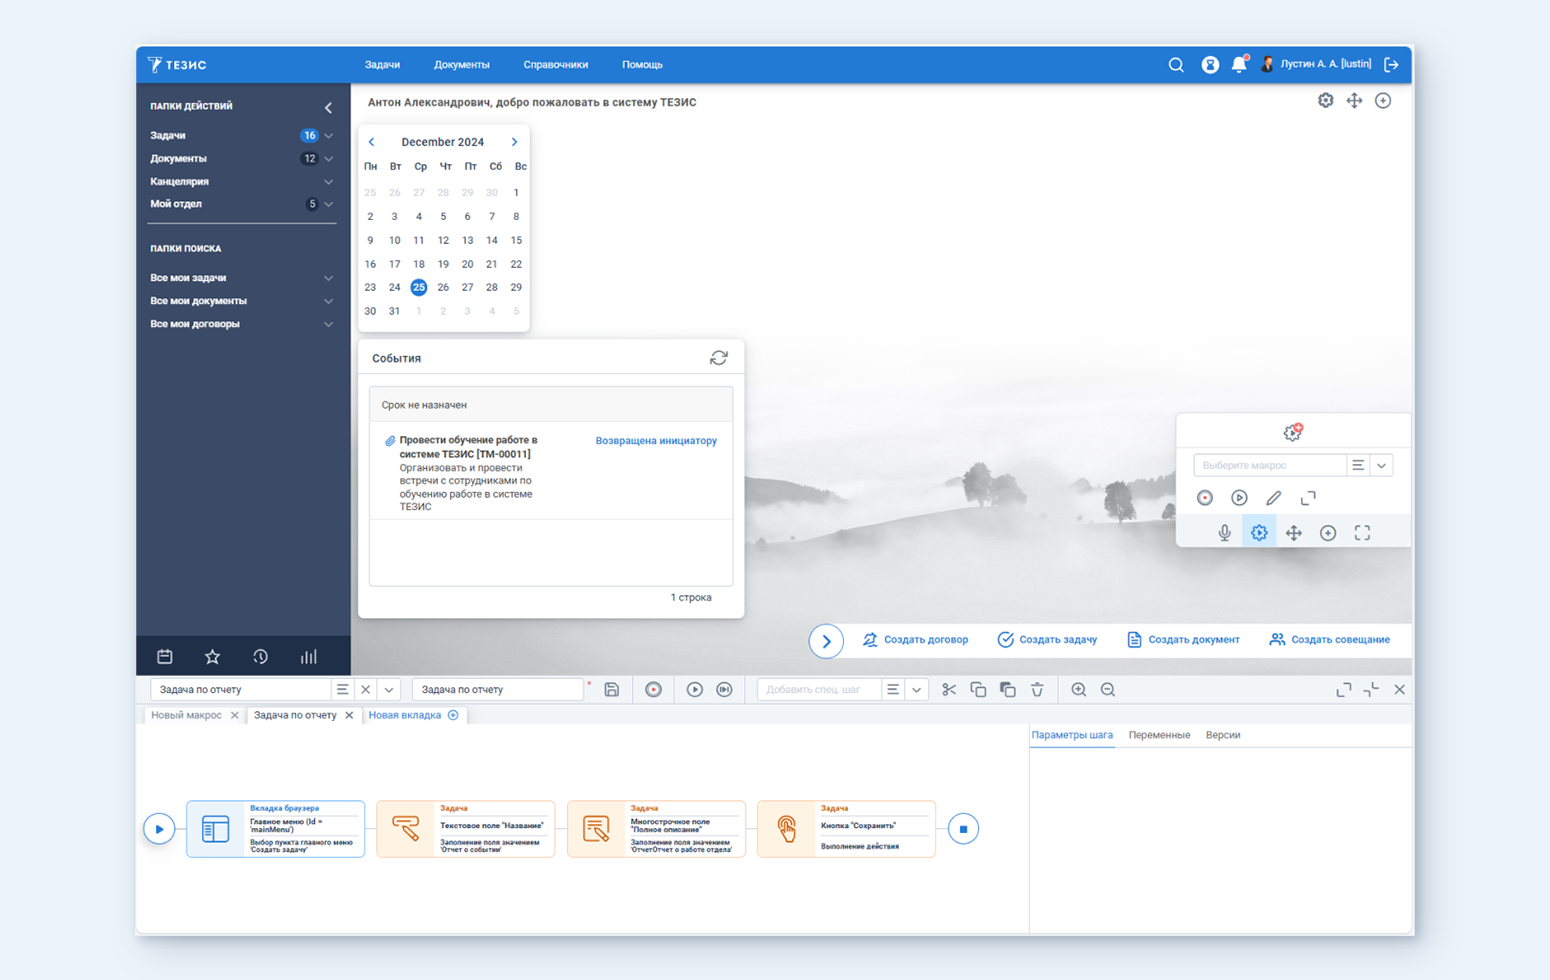The width and height of the screenshot is (1550, 980).
Task: Go to previous month in calendar
Action: (x=371, y=142)
